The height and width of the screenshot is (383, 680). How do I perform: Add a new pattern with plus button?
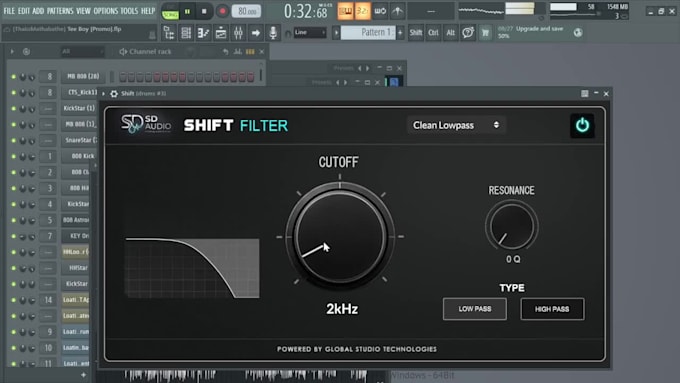[x=400, y=33]
